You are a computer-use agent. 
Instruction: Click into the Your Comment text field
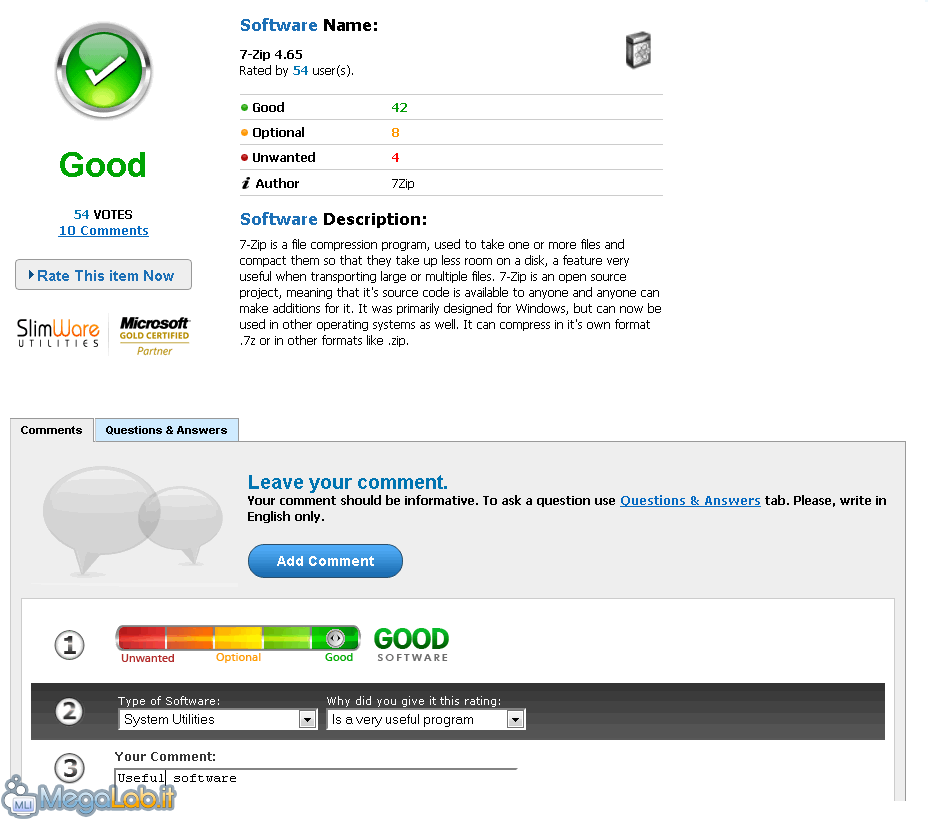click(316, 784)
